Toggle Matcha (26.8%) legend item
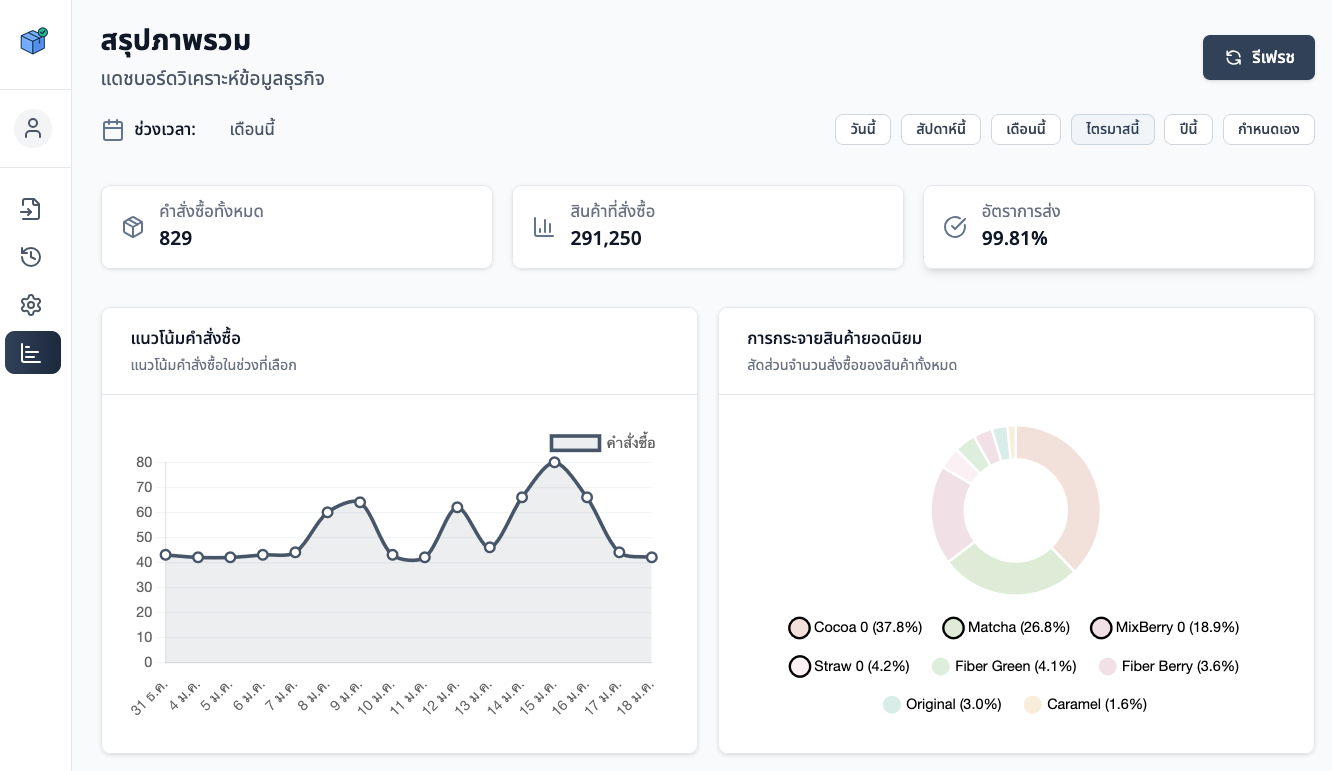The width and height of the screenshot is (1332, 771). (1007, 627)
